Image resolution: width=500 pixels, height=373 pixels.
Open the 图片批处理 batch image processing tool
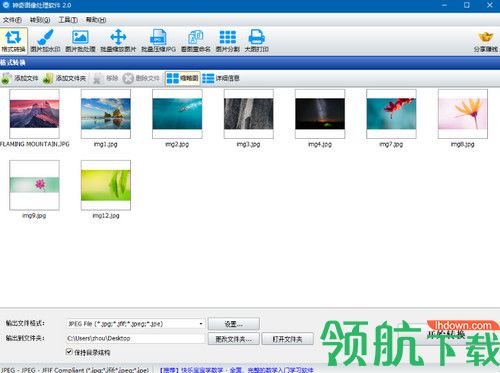tap(80, 41)
